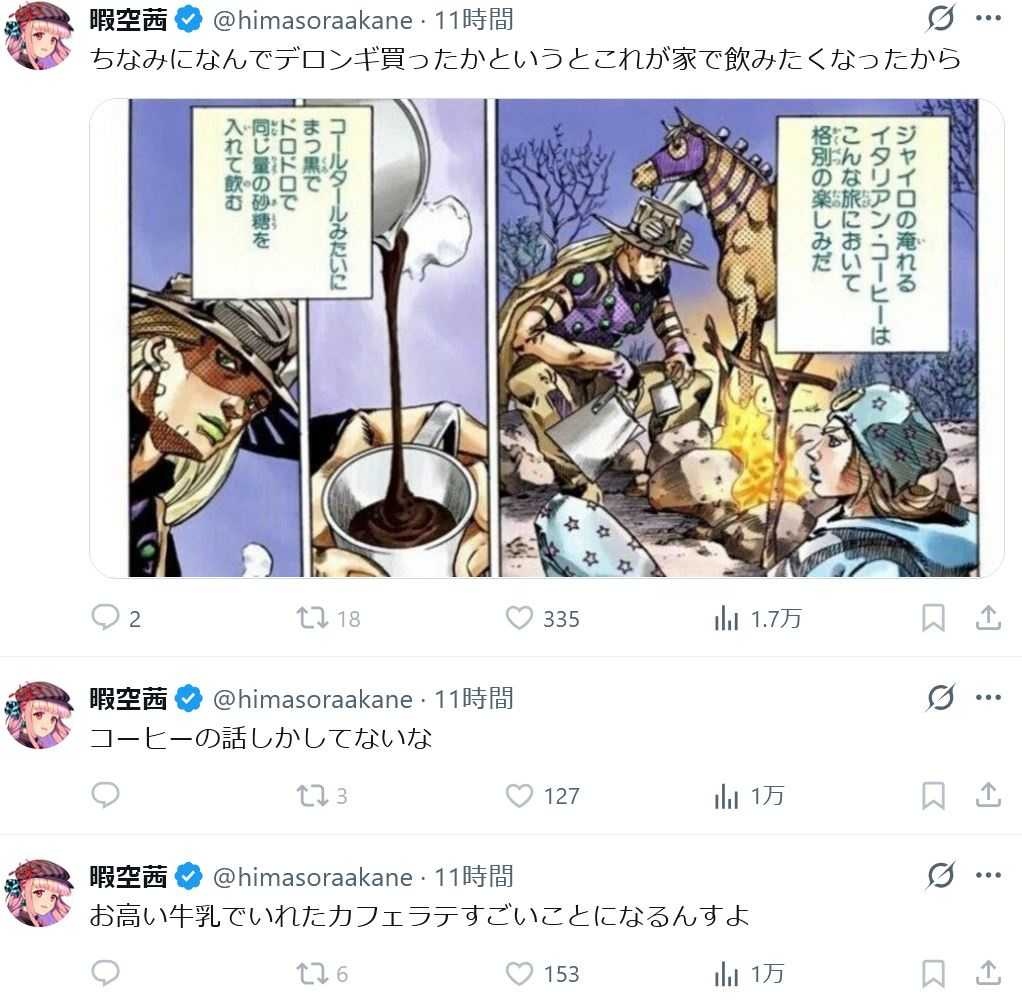Share the カフェラテ tweet
This screenshot has height=1004, width=1022.
coord(988,973)
